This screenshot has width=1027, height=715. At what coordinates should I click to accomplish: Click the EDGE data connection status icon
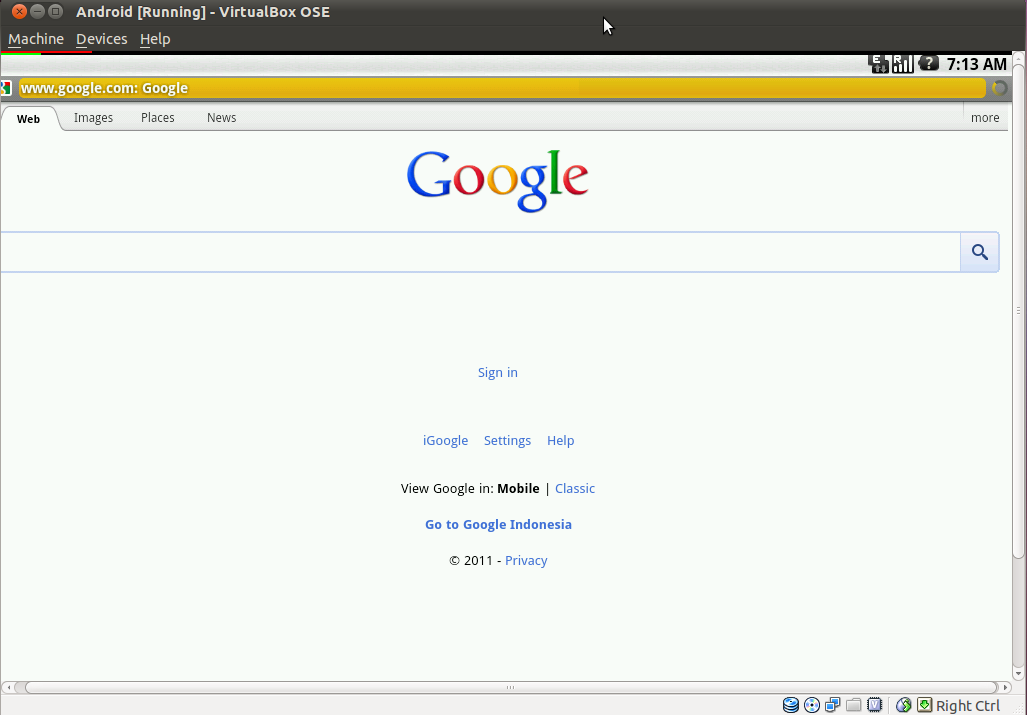(x=879, y=64)
